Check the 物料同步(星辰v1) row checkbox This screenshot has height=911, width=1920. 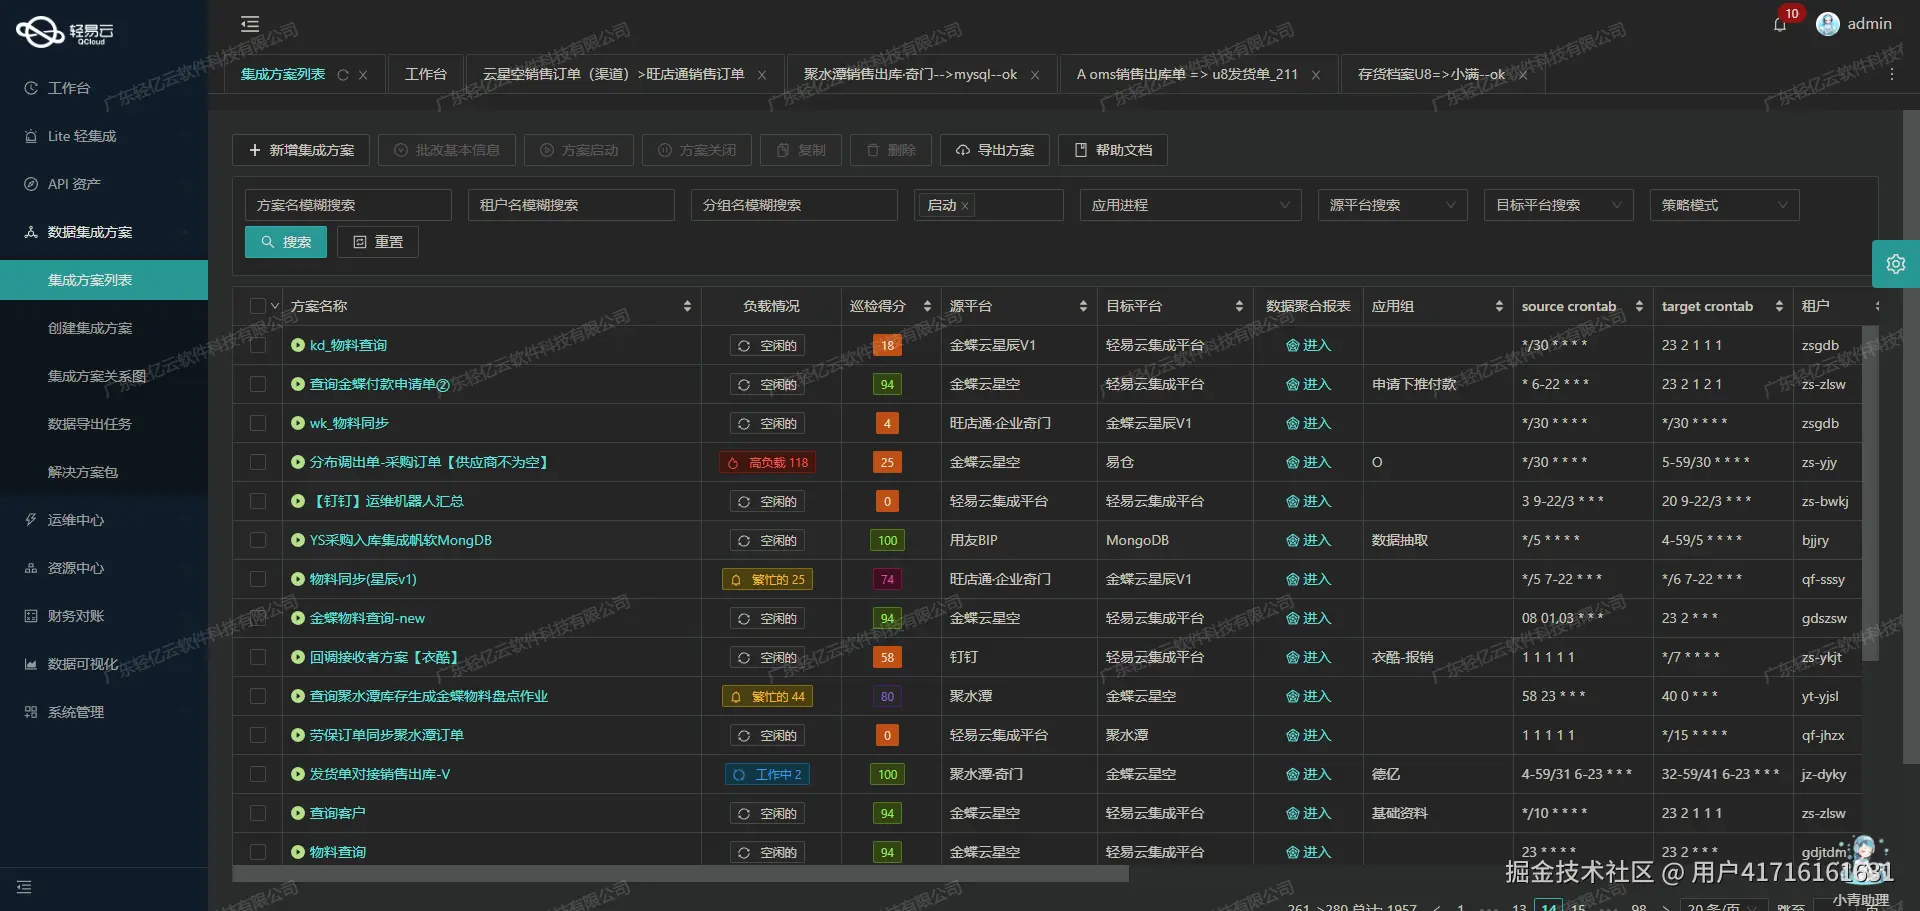pyautogui.click(x=258, y=579)
